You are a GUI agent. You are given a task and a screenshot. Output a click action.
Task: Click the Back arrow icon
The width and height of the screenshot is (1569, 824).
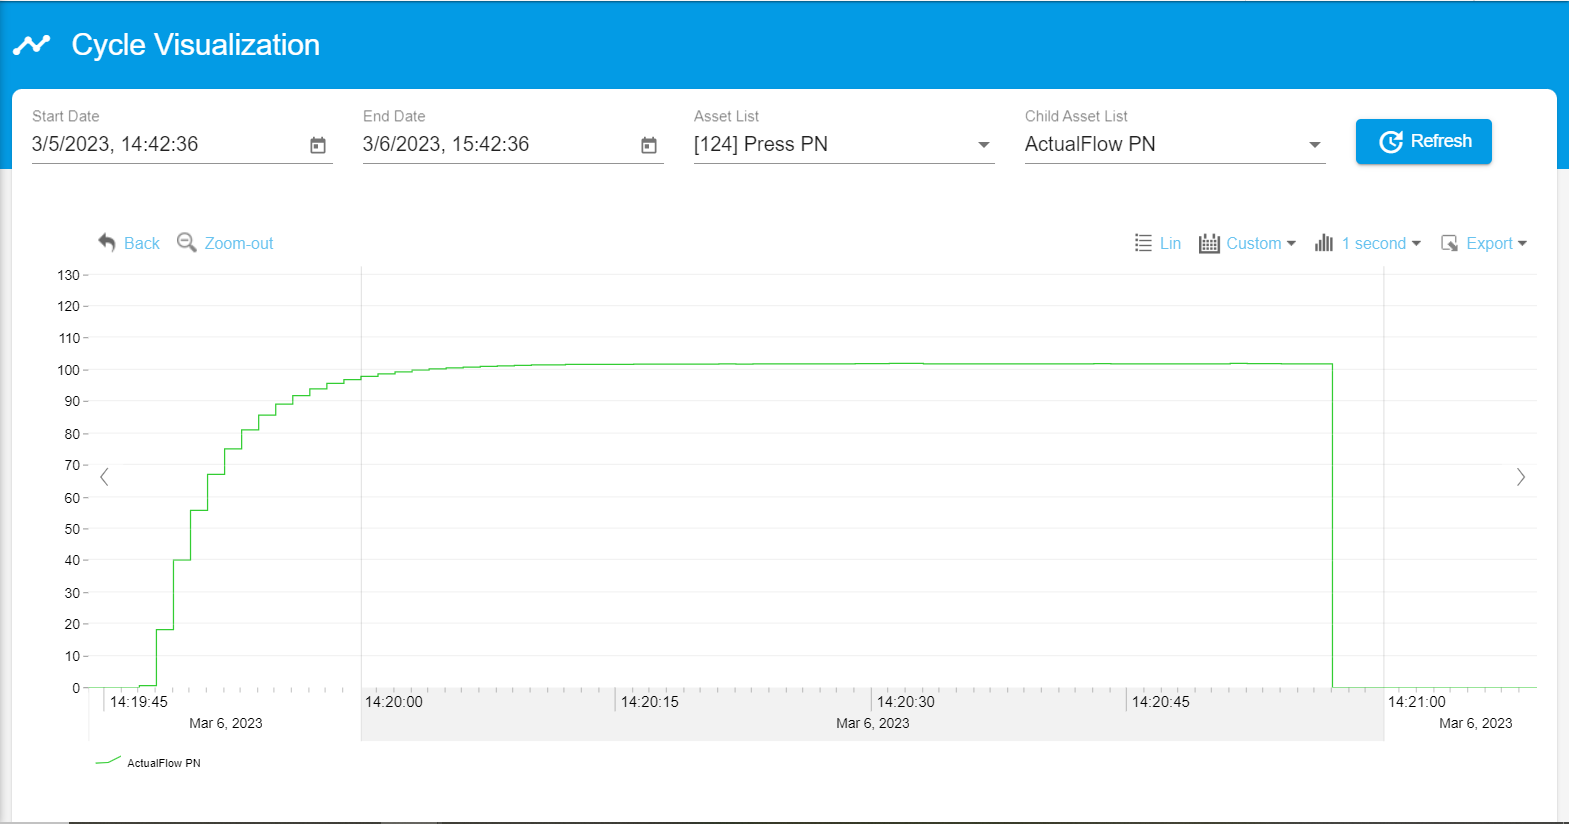107,242
